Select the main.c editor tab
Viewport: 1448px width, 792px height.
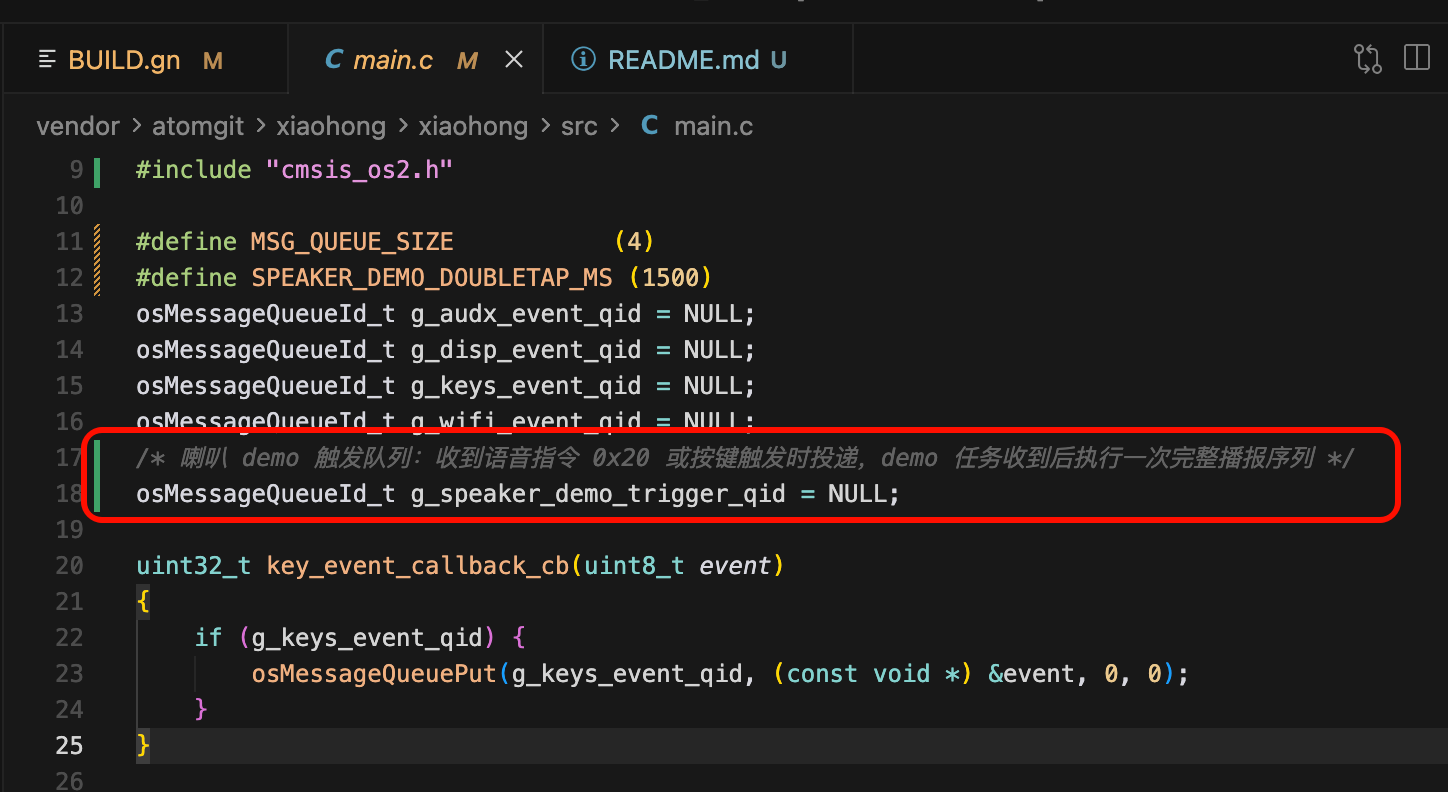[416, 60]
